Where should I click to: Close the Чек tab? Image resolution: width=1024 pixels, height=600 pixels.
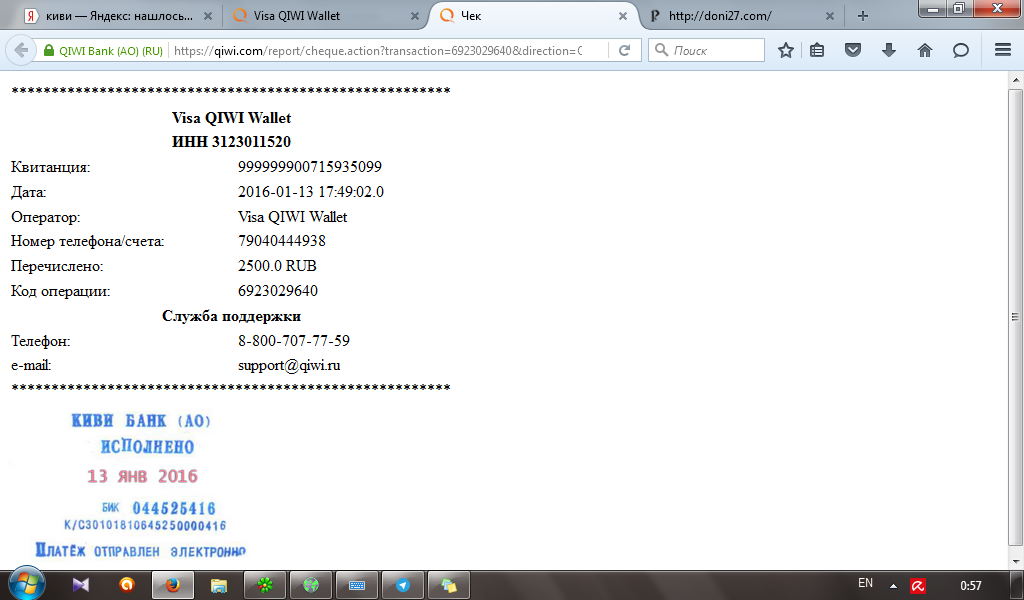click(x=623, y=16)
